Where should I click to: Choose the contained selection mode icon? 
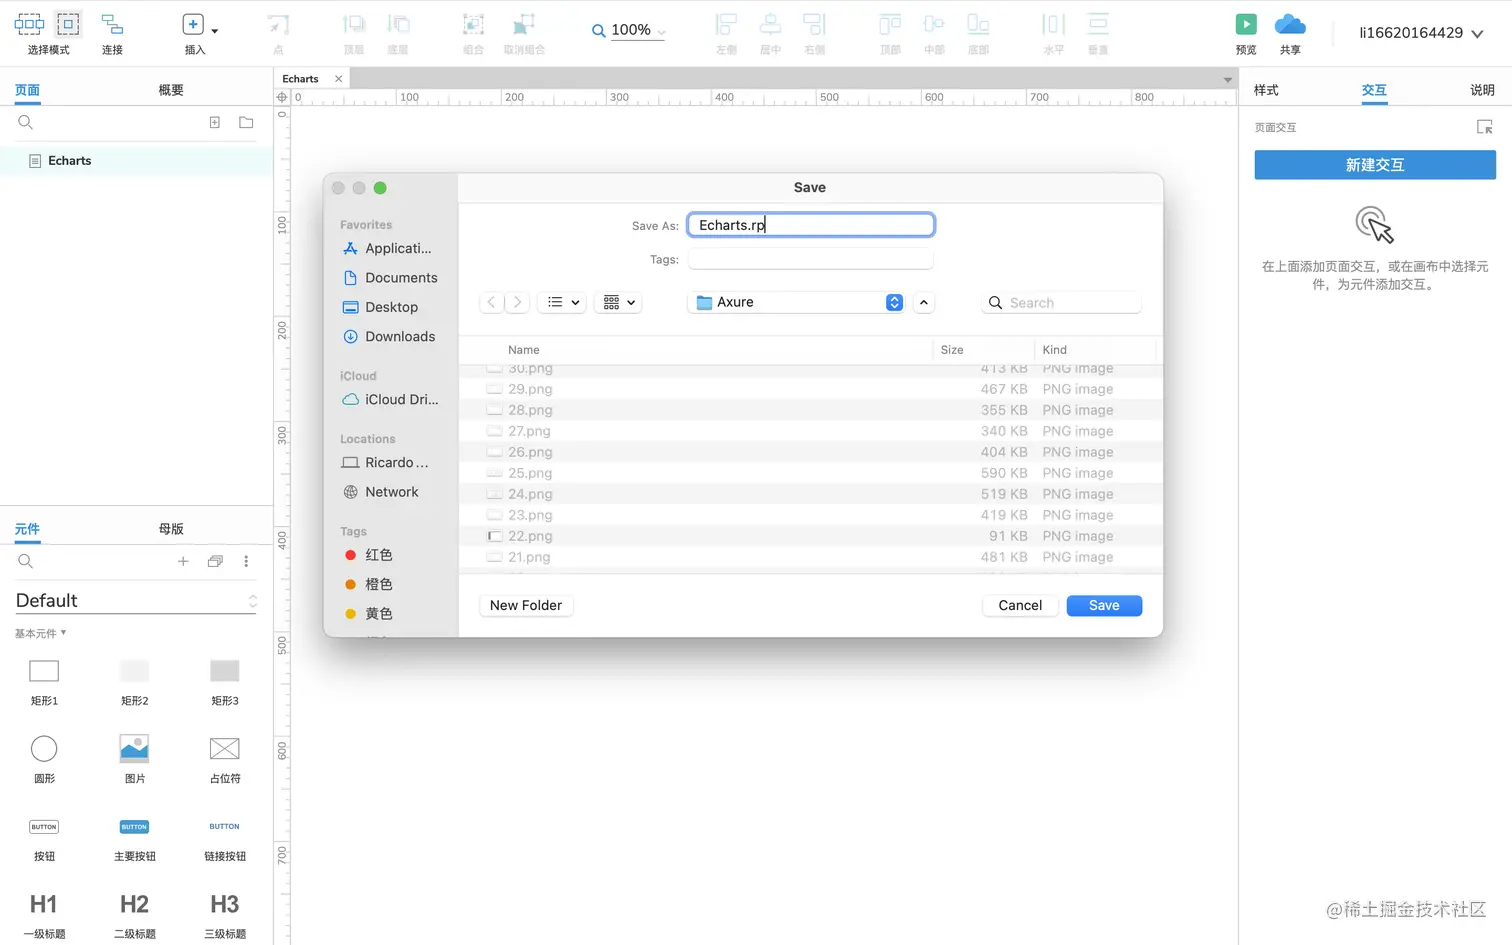point(68,23)
